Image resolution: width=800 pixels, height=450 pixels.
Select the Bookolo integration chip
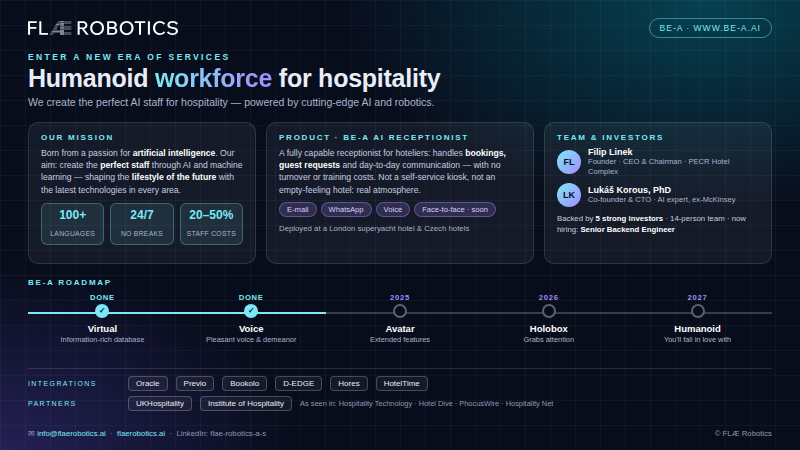[x=244, y=383]
